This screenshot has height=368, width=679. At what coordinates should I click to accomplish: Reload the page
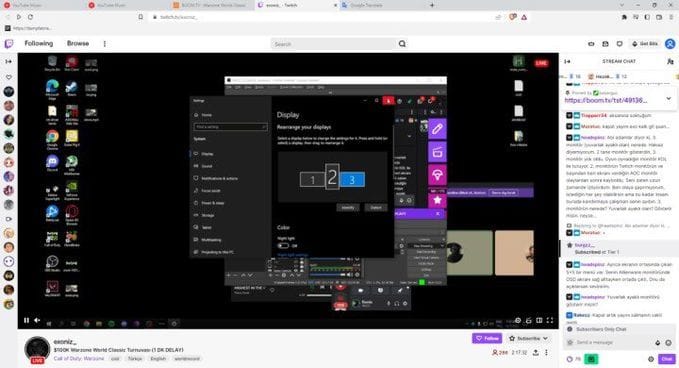pyautogui.click(x=30, y=17)
